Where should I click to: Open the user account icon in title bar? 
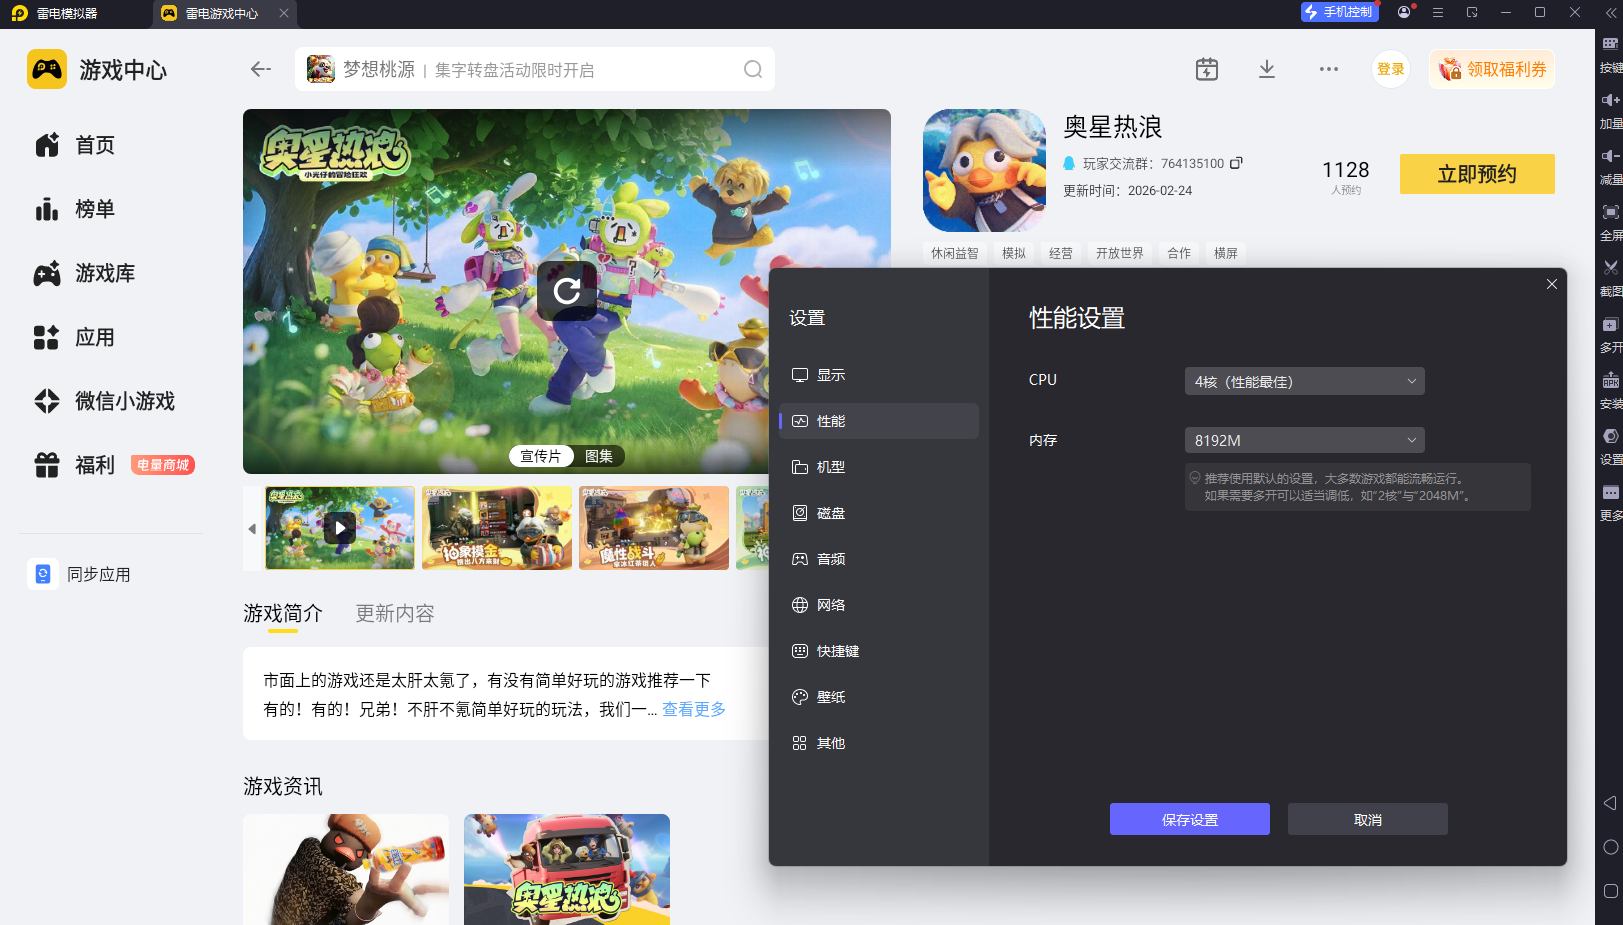pyautogui.click(x=1404, y=12)
